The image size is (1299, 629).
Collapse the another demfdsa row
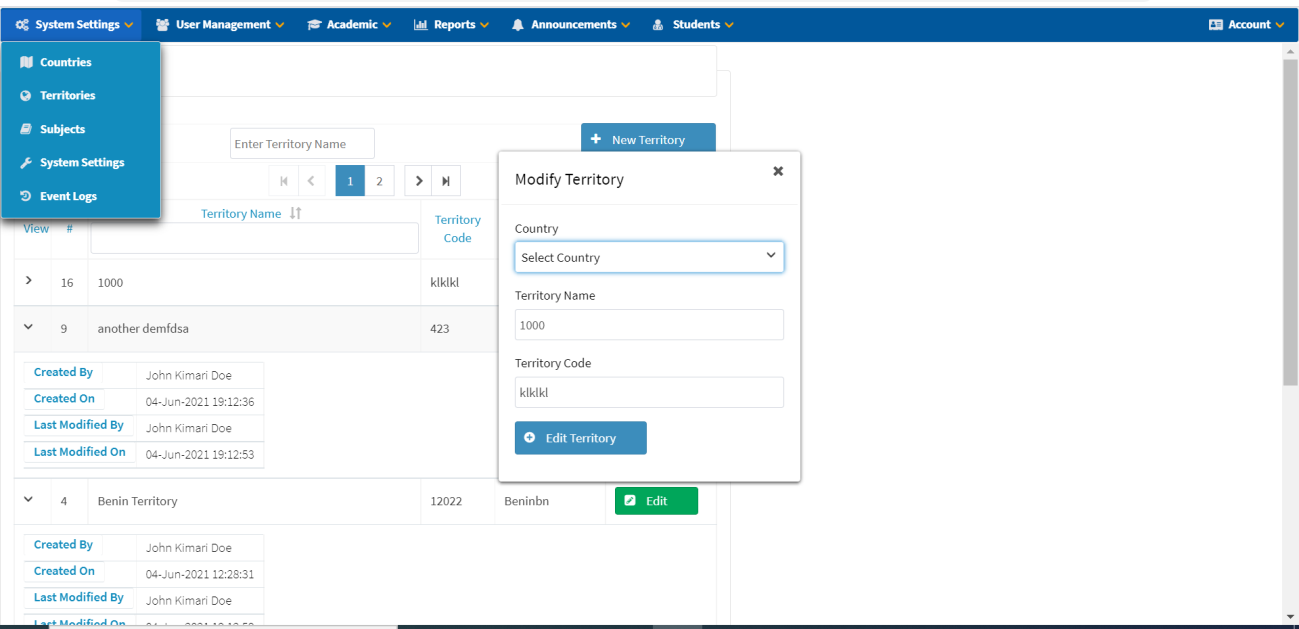tap(29, 328)
